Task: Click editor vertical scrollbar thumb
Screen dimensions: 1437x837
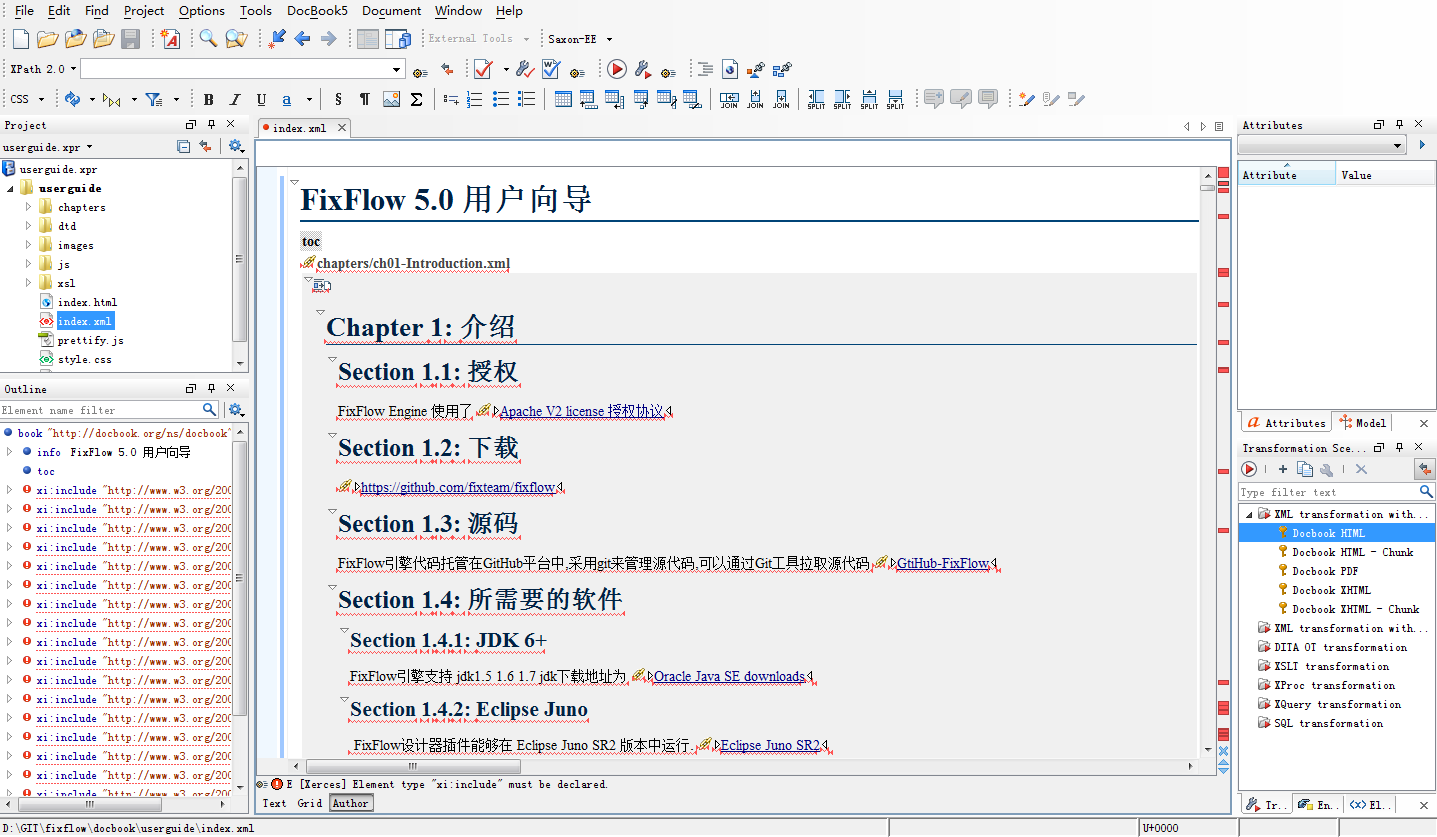Action: point(1208,187)
